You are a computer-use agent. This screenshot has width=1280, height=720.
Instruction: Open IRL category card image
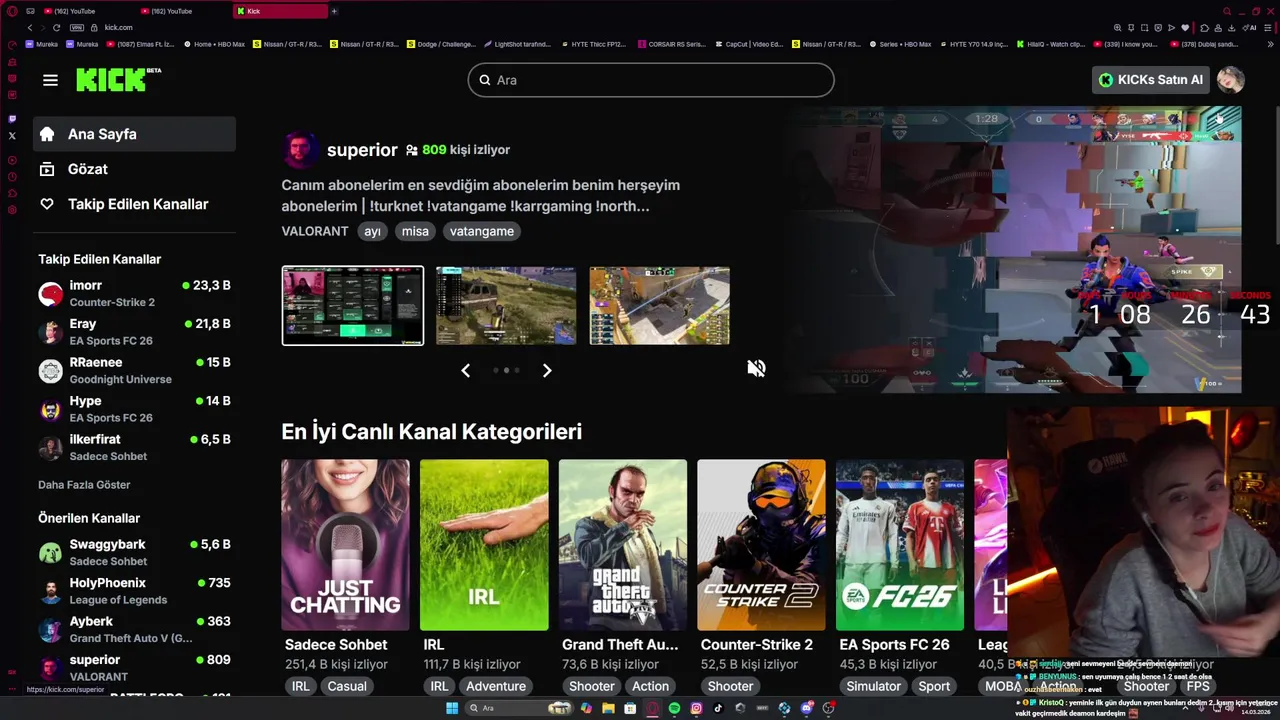[484, 545]
